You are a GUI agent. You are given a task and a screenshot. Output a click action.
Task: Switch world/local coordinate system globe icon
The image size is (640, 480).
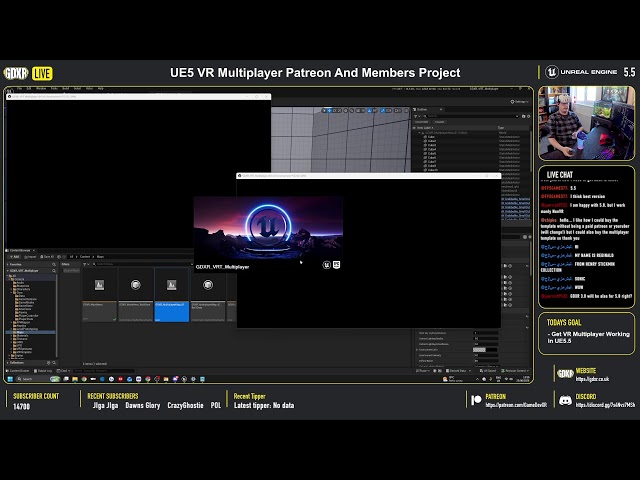click(x=346, y=110)
